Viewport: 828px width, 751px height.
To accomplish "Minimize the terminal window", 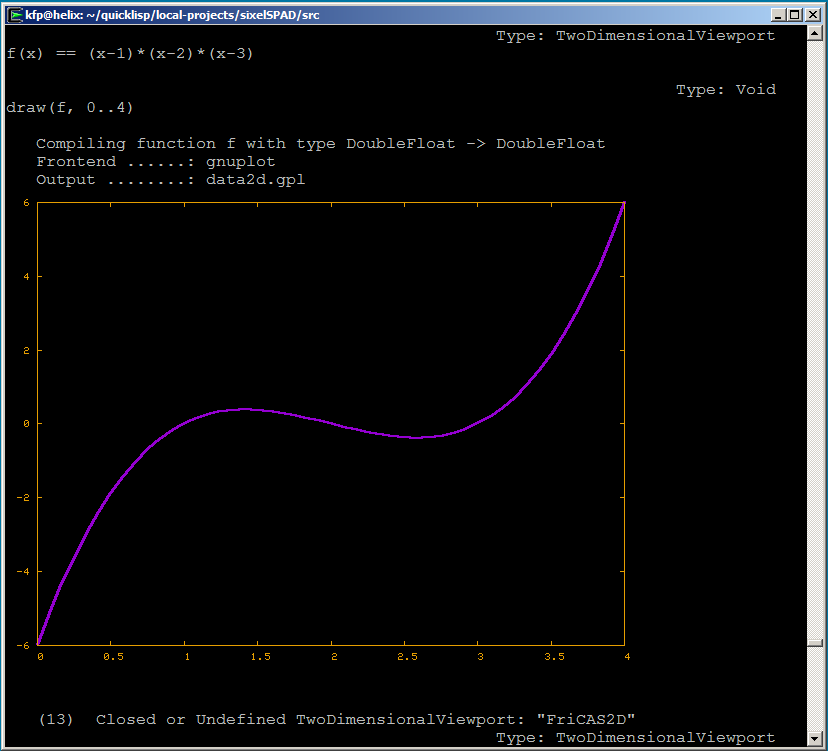I will point(778,15).
